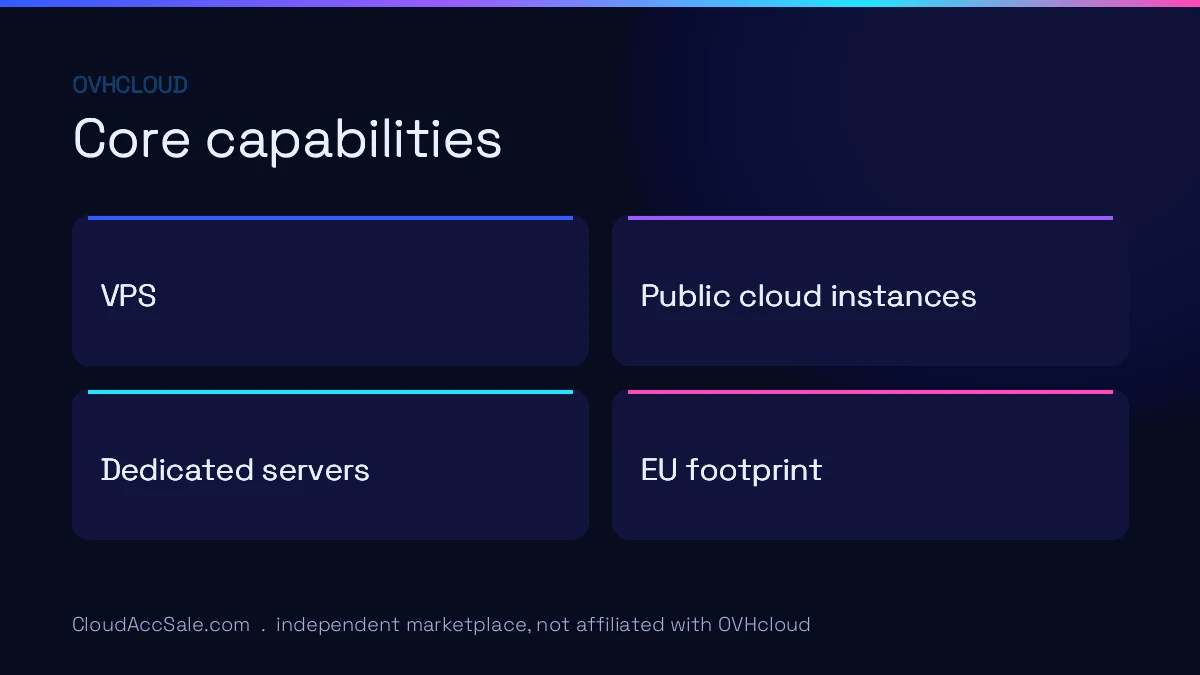Select the Public cloud instances card
This screenshot has width=1200, height=675.
pos(870,291)
